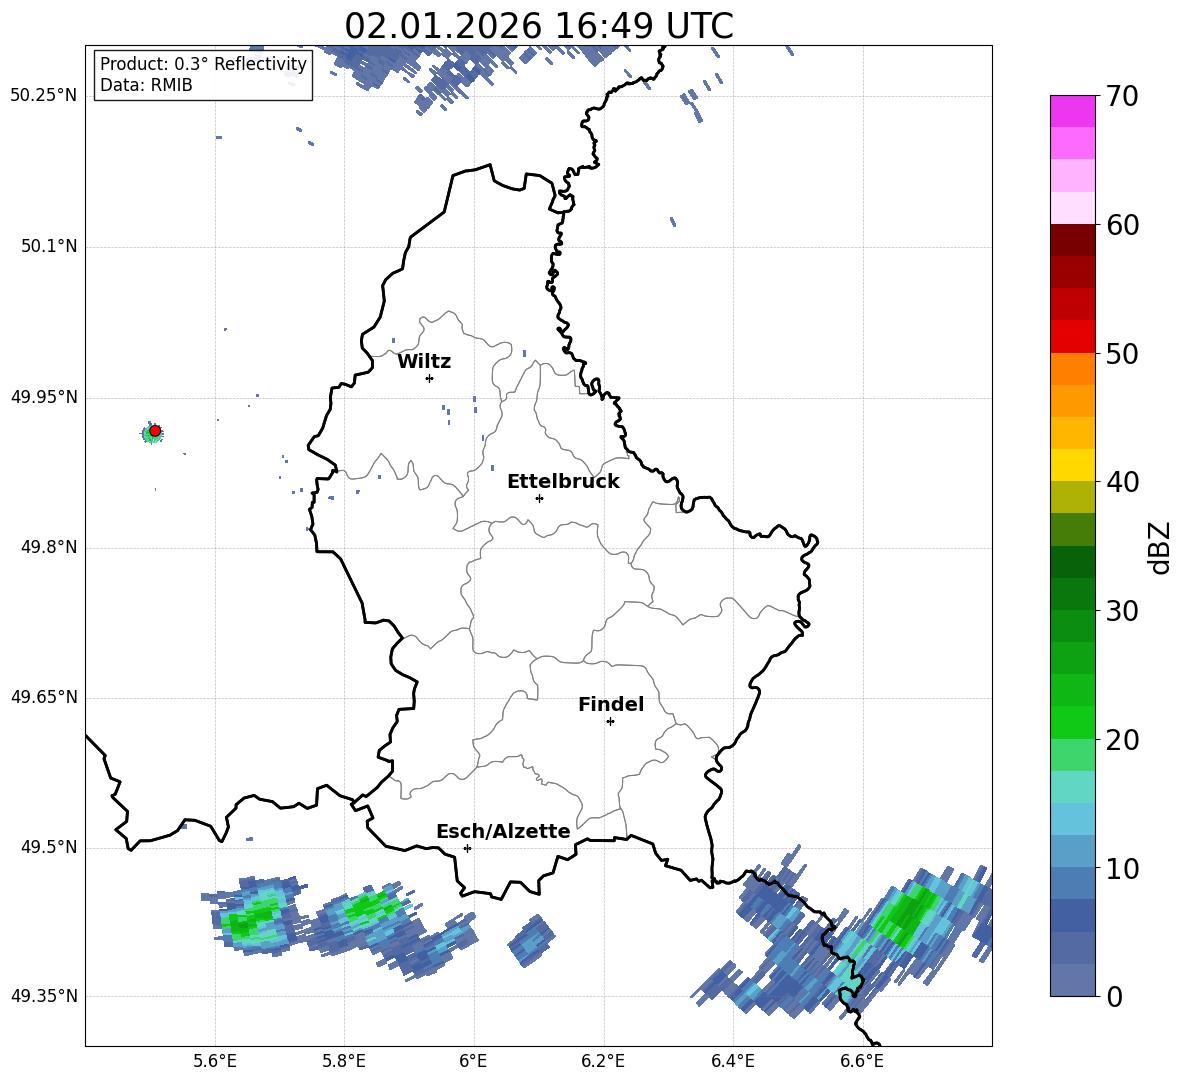Click the 49.8°N latitude label
This screenshot has width=1184, height=1081.
pyautogui.click(x=49, y=547)
